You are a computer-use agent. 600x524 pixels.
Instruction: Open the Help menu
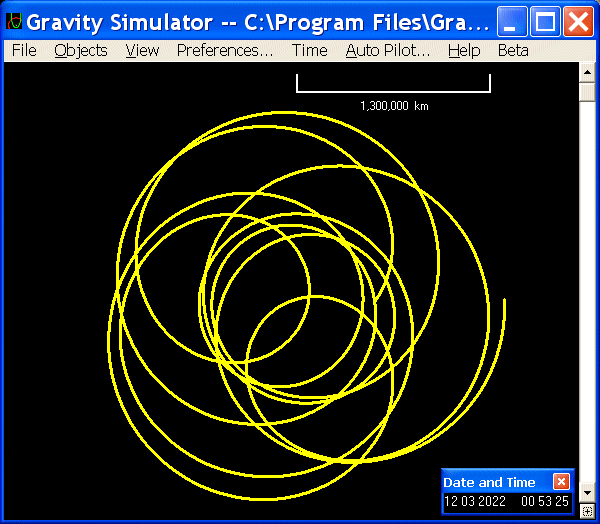(464, 51)
